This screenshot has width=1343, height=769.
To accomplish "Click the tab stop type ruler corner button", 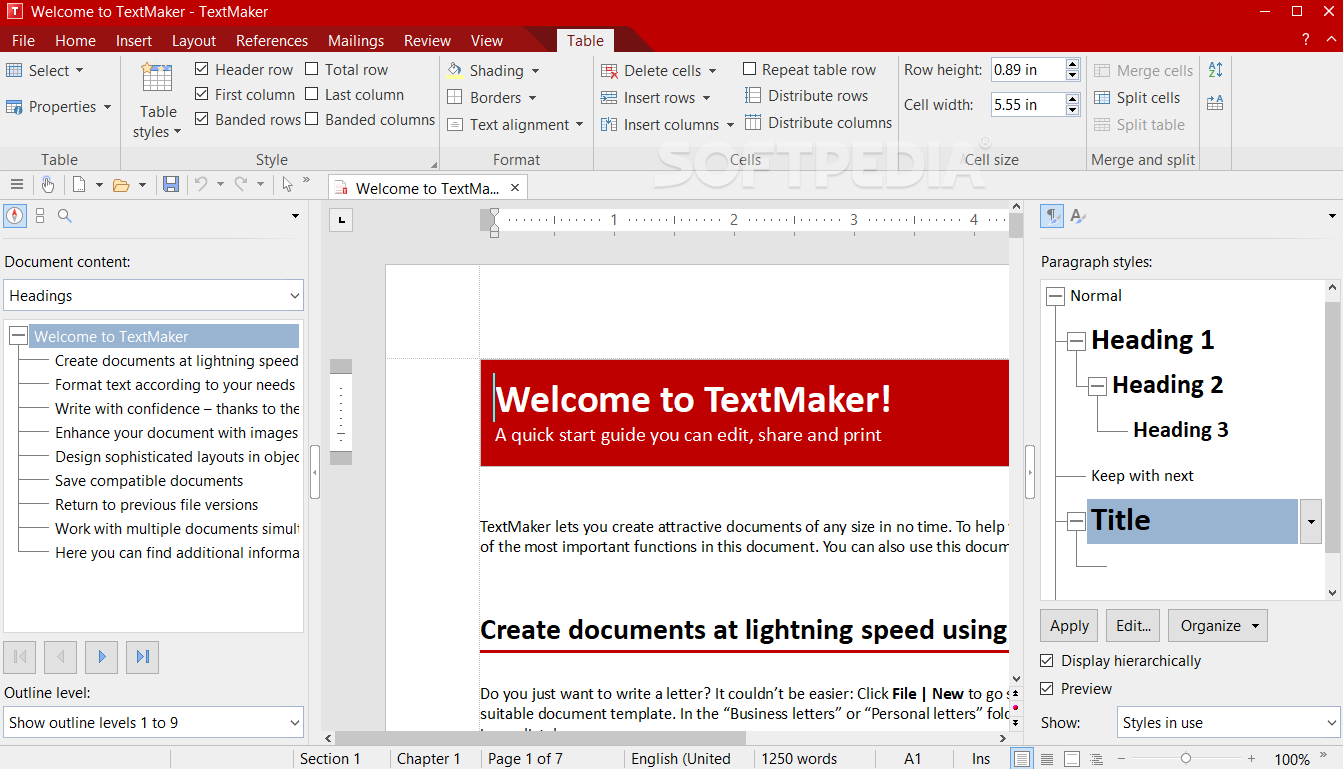I will [341, 219].
